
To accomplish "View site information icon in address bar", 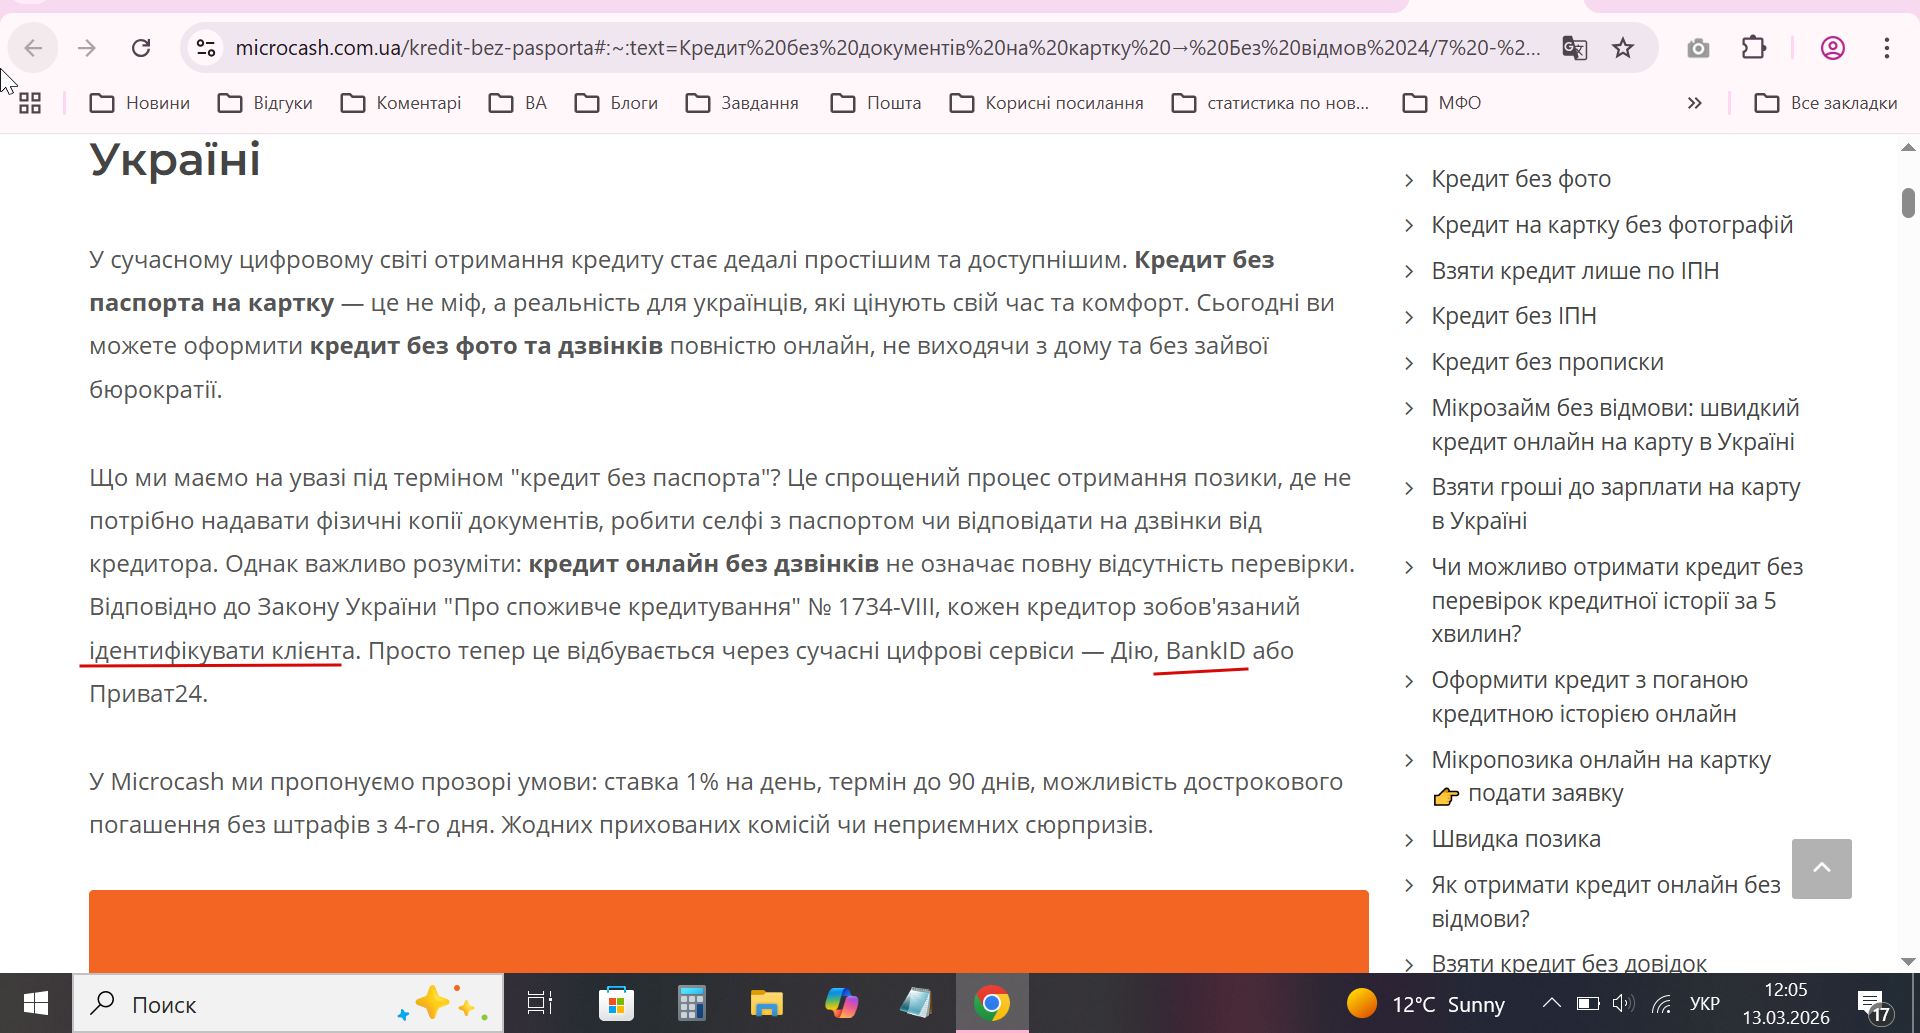I will pos(206,48).
